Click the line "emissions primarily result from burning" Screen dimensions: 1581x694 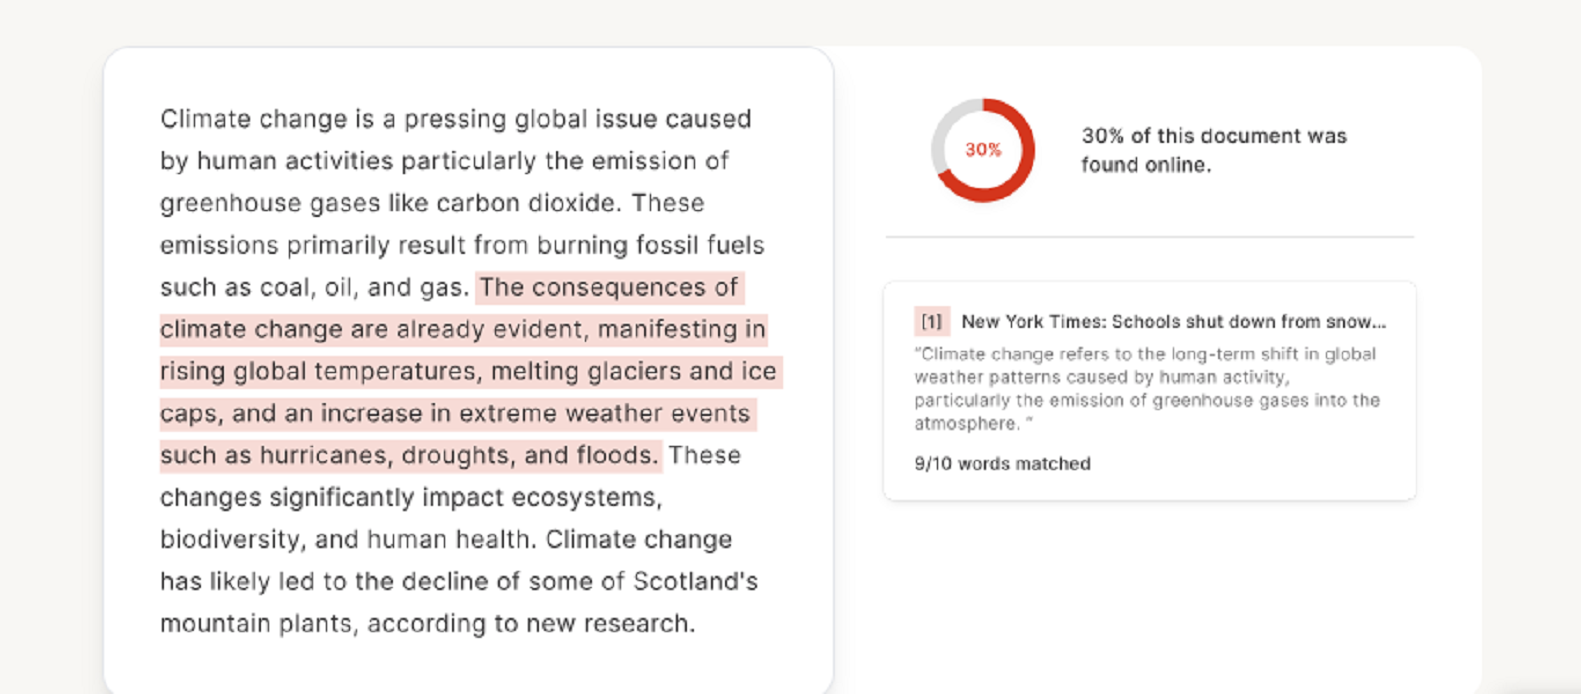point(462,246)
